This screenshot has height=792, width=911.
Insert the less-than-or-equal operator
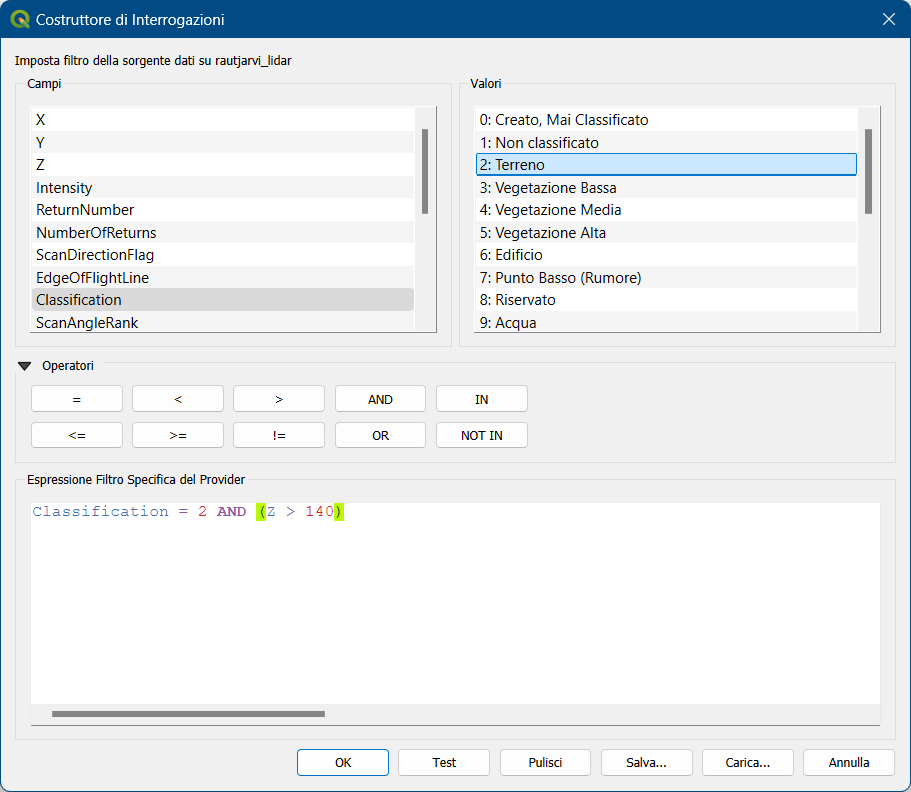pyautogui.click(x=77, y=435)
